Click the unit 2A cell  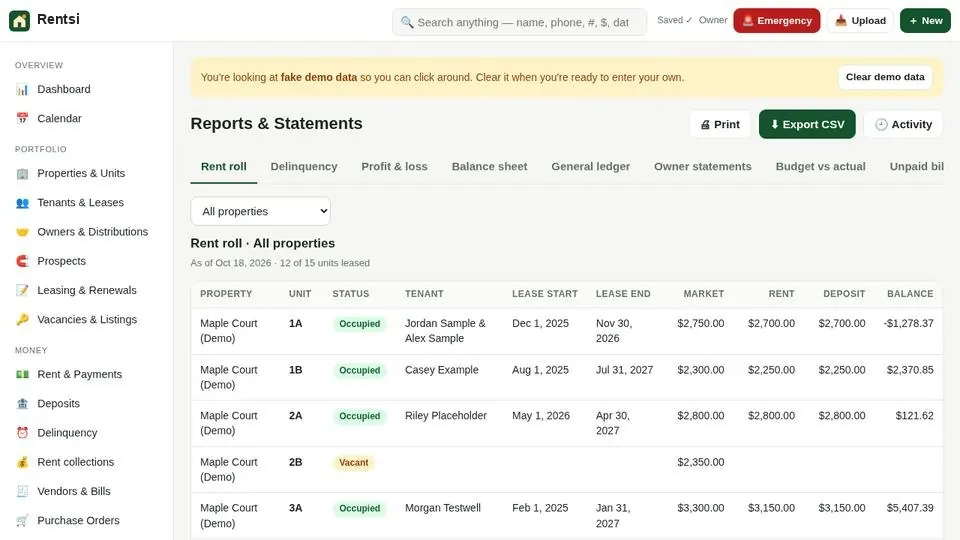point(296,416)
